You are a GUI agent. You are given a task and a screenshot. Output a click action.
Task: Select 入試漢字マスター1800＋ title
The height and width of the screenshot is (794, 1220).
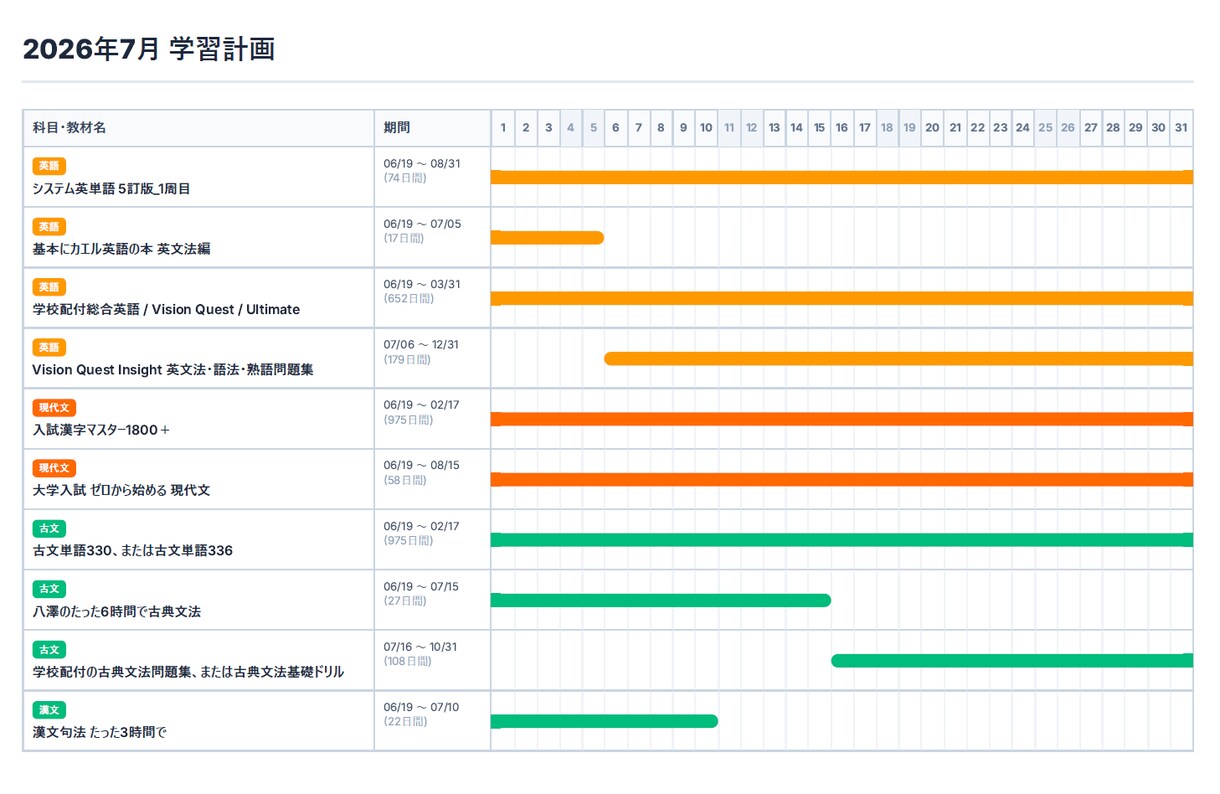tap(102, 430)
